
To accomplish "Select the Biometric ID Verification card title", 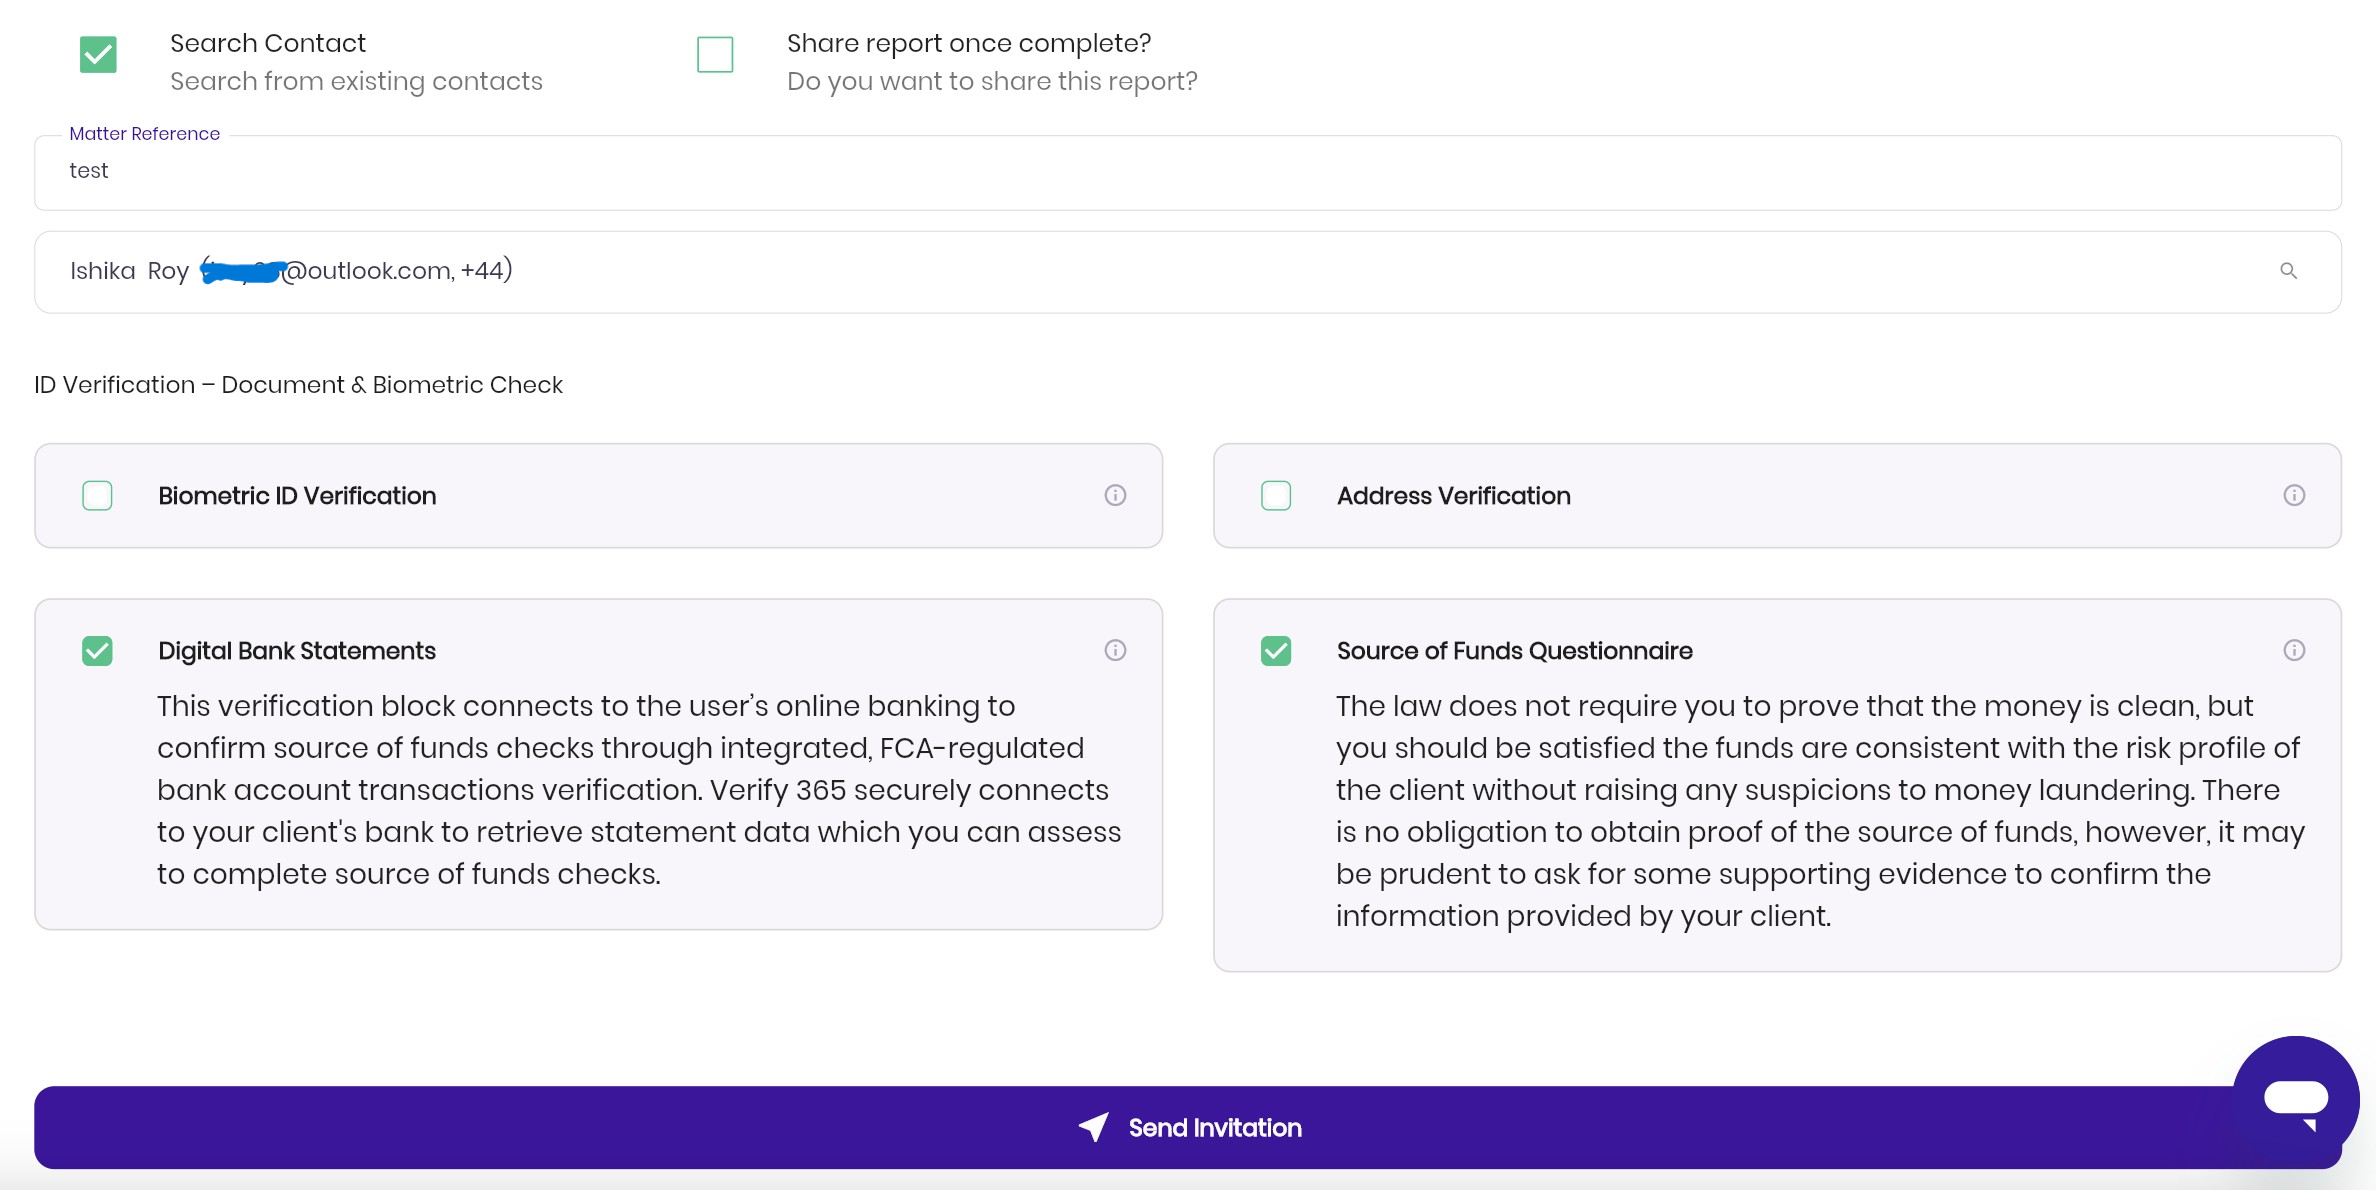I will [x=297, y=495].
